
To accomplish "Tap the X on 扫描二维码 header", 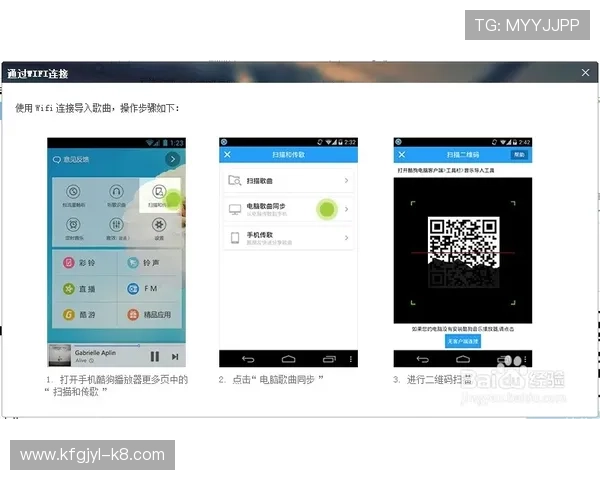I will (402, 154).
